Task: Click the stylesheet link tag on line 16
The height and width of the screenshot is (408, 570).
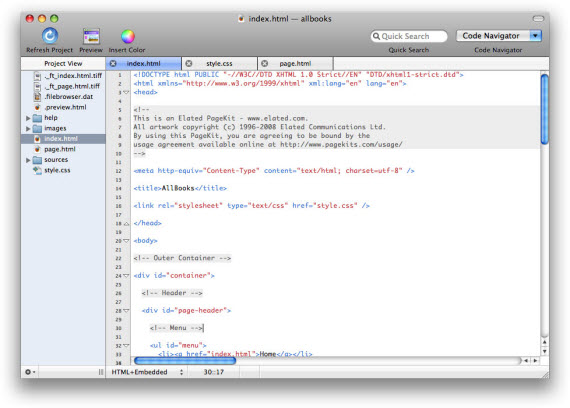Action: [x=252, y=205]
